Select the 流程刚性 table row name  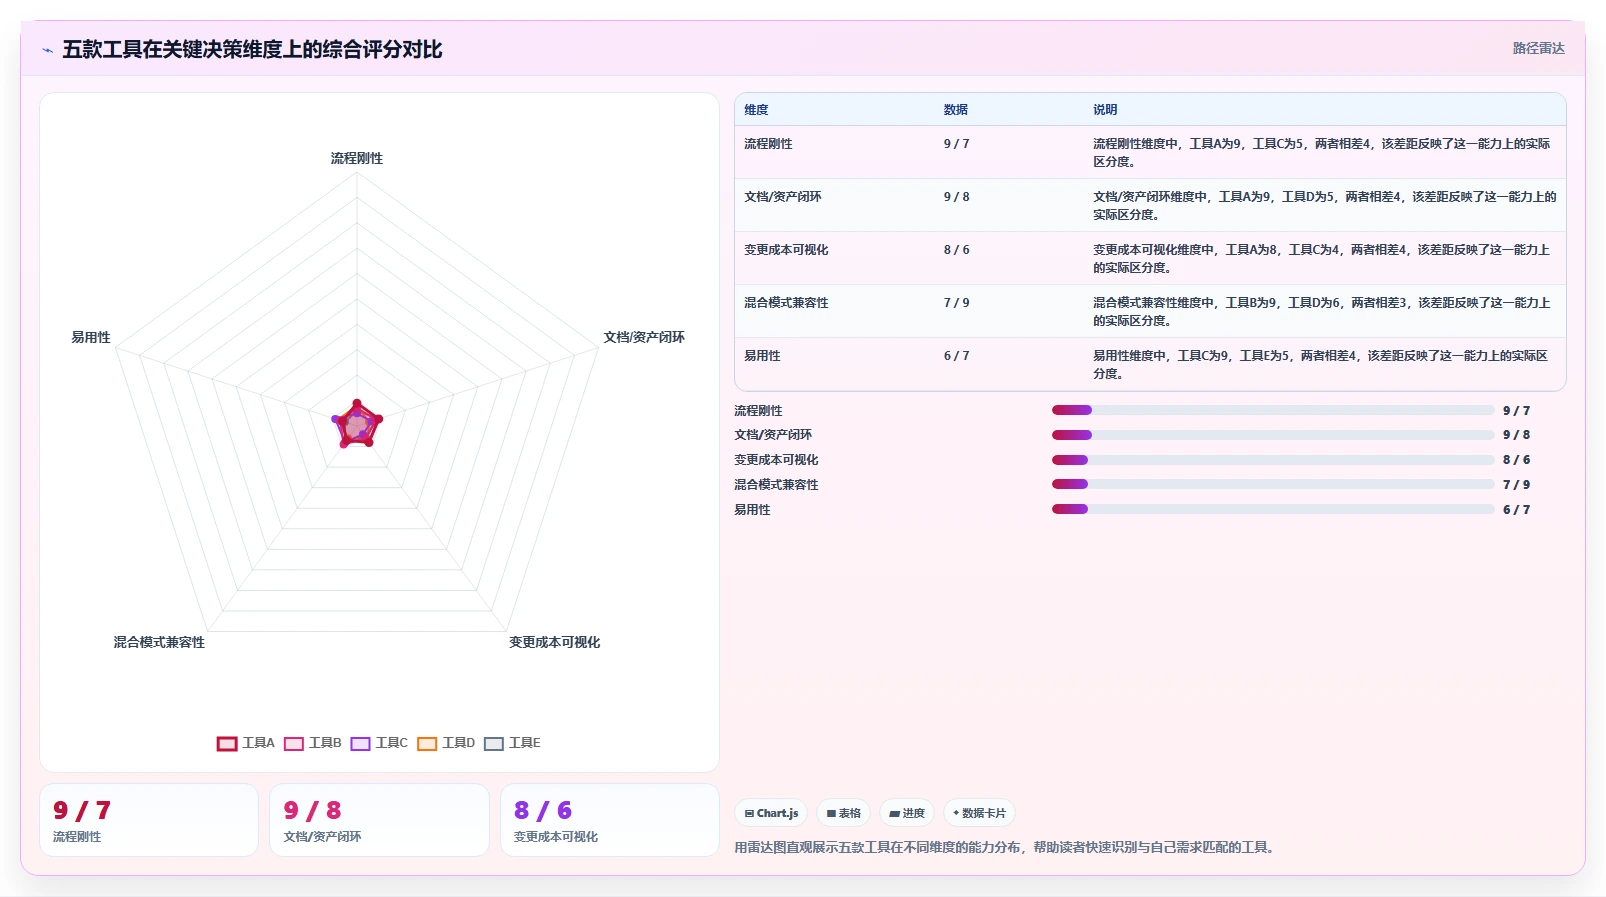point(768,144)
